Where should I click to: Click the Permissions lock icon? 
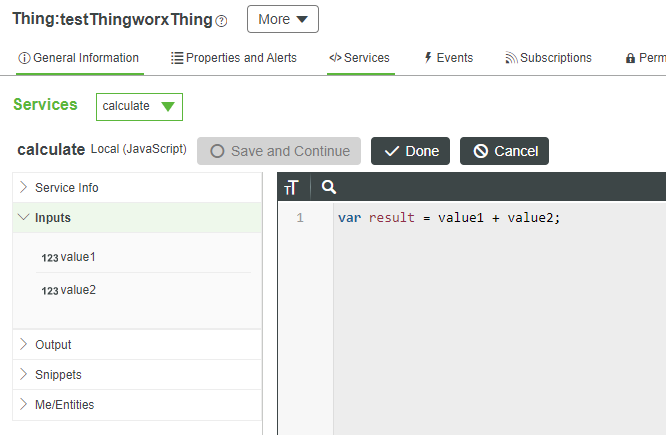point(630,58)
